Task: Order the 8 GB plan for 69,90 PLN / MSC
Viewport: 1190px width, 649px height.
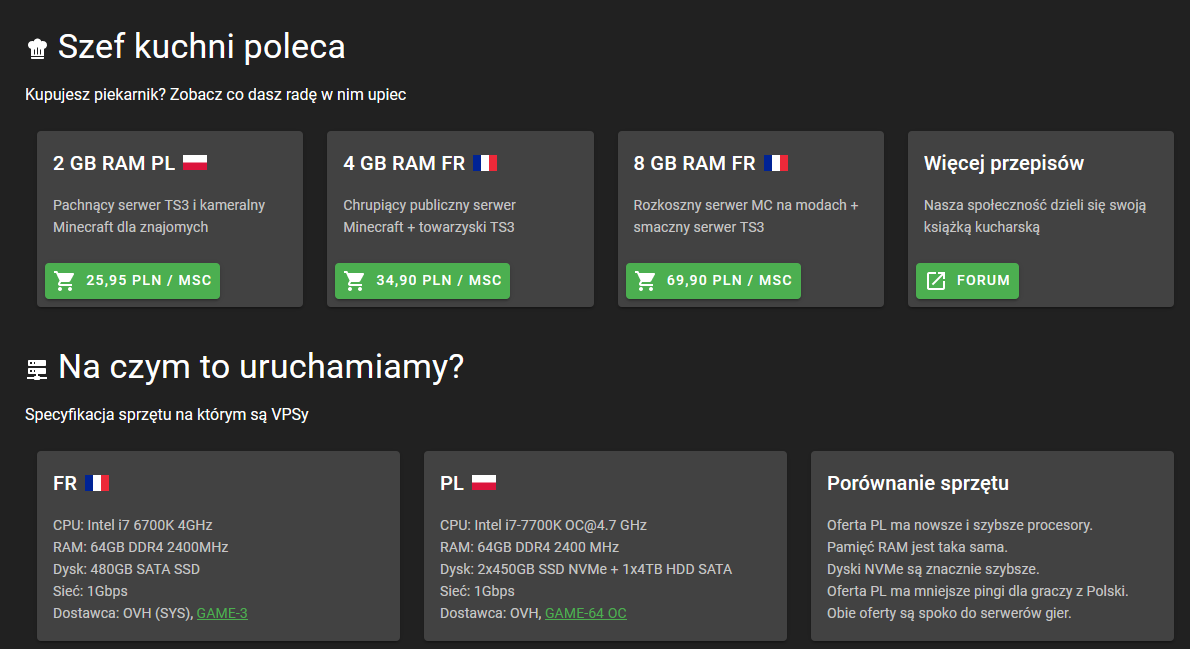Action: 713,281
